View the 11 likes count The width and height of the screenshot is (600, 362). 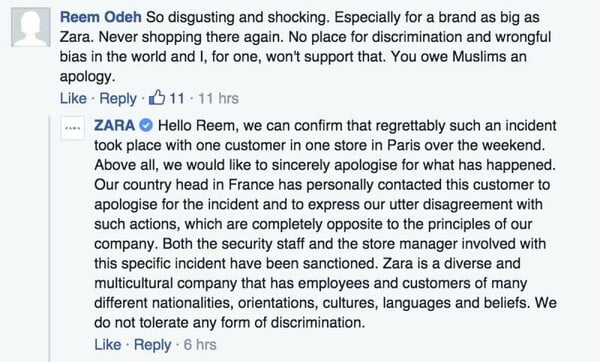(x=177, y=98)
